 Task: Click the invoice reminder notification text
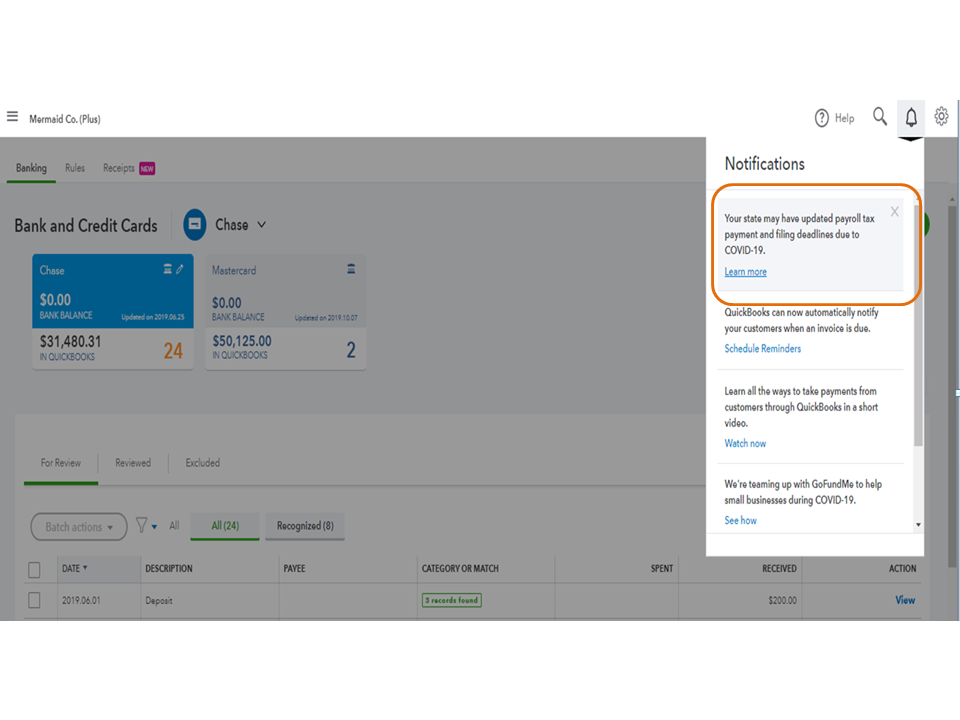pyautogui.click(x=801, y=320)
